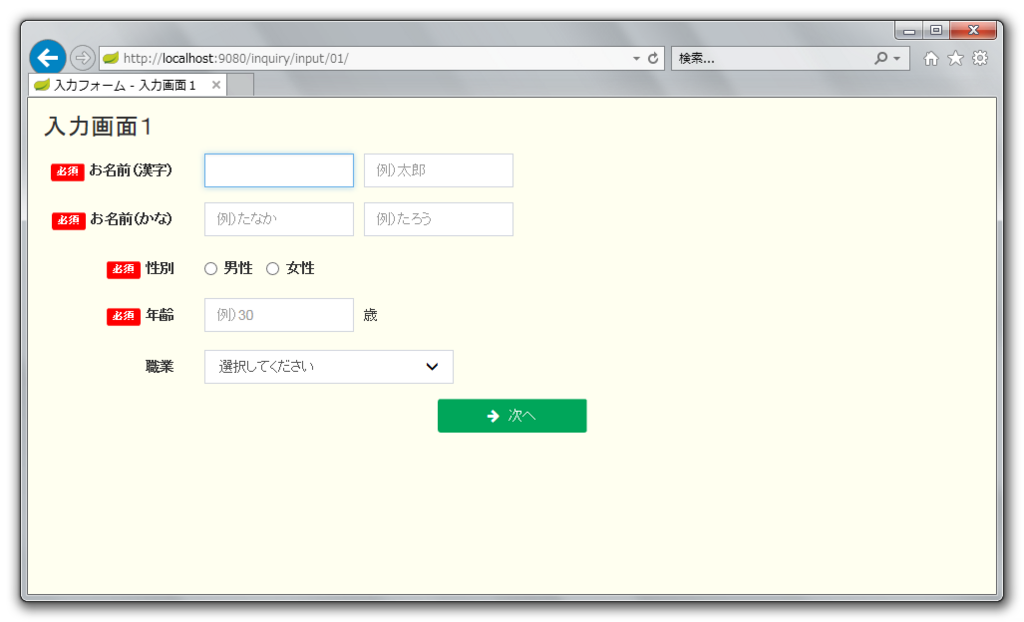
Task: Click the 例)たろう kana field
Action: (x=438, y=219)
